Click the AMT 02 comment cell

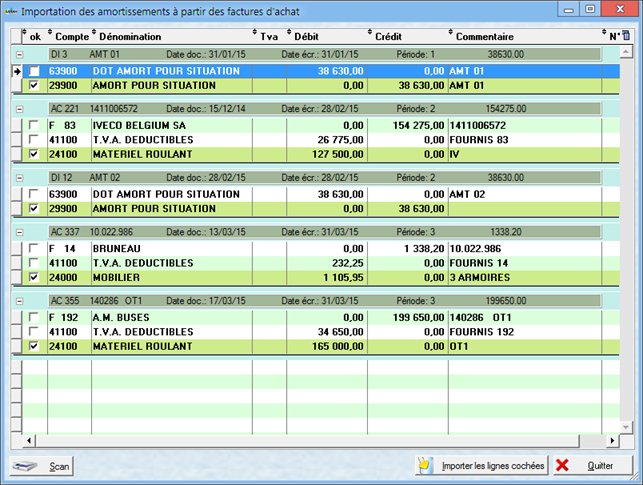(x=525, y=194)
